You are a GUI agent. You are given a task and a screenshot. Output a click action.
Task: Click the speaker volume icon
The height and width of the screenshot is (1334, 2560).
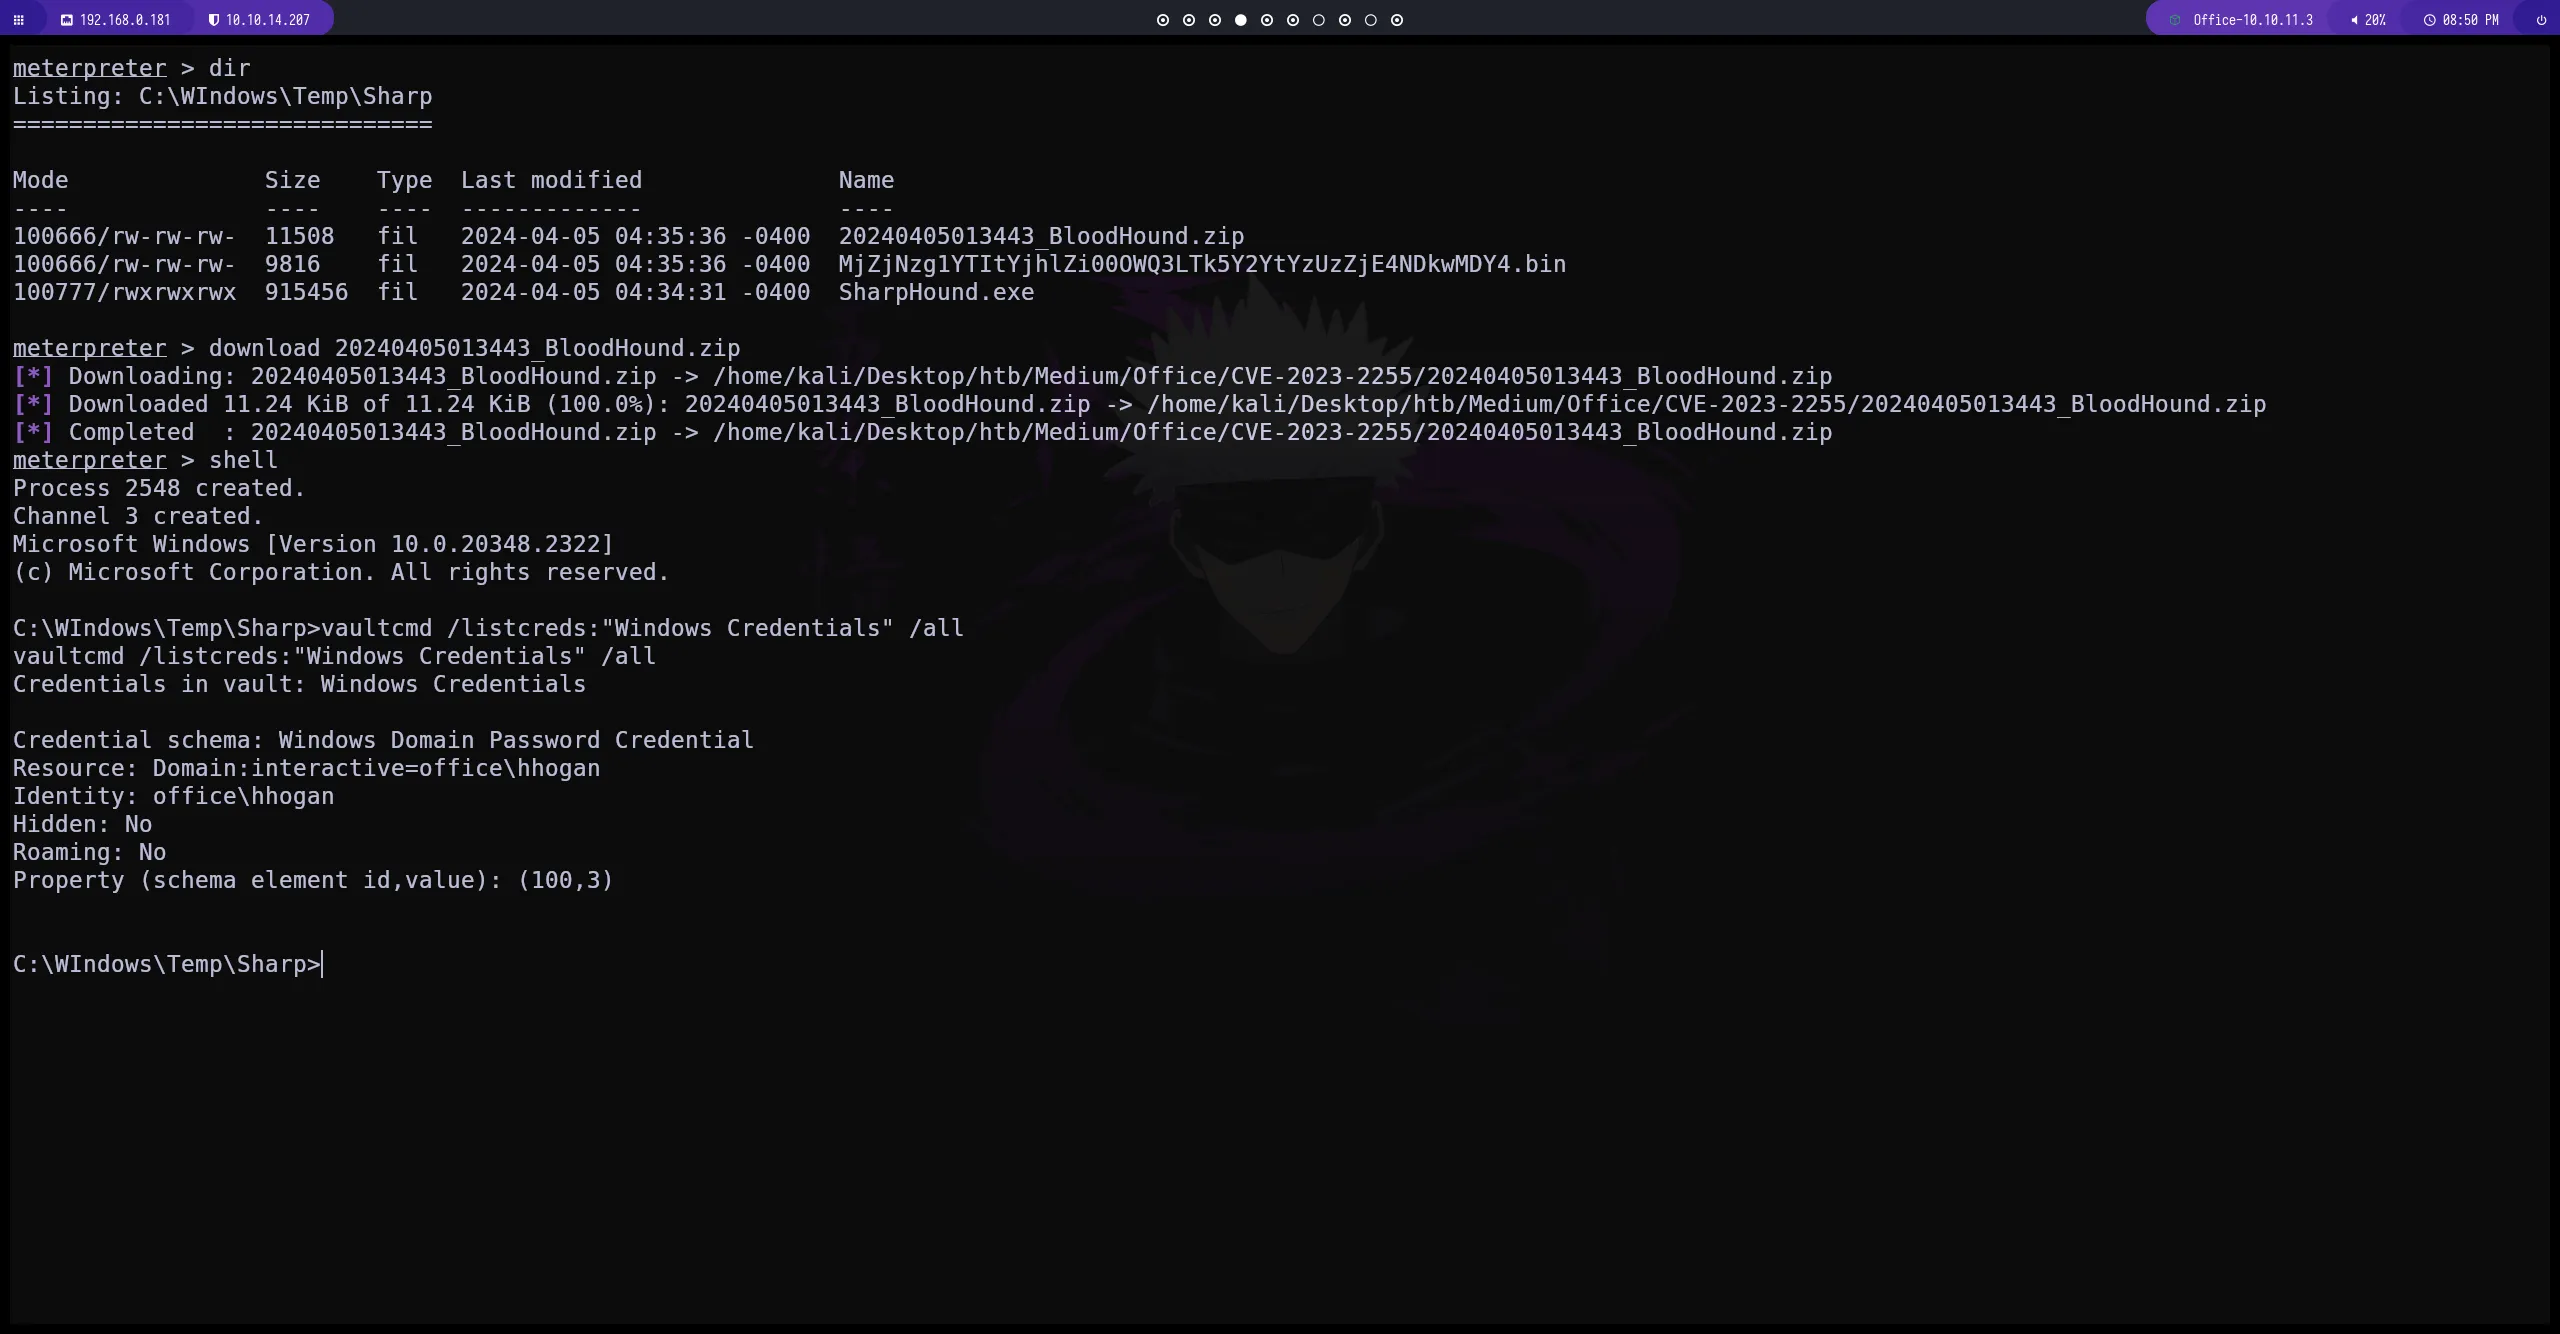click(2354, 20)
